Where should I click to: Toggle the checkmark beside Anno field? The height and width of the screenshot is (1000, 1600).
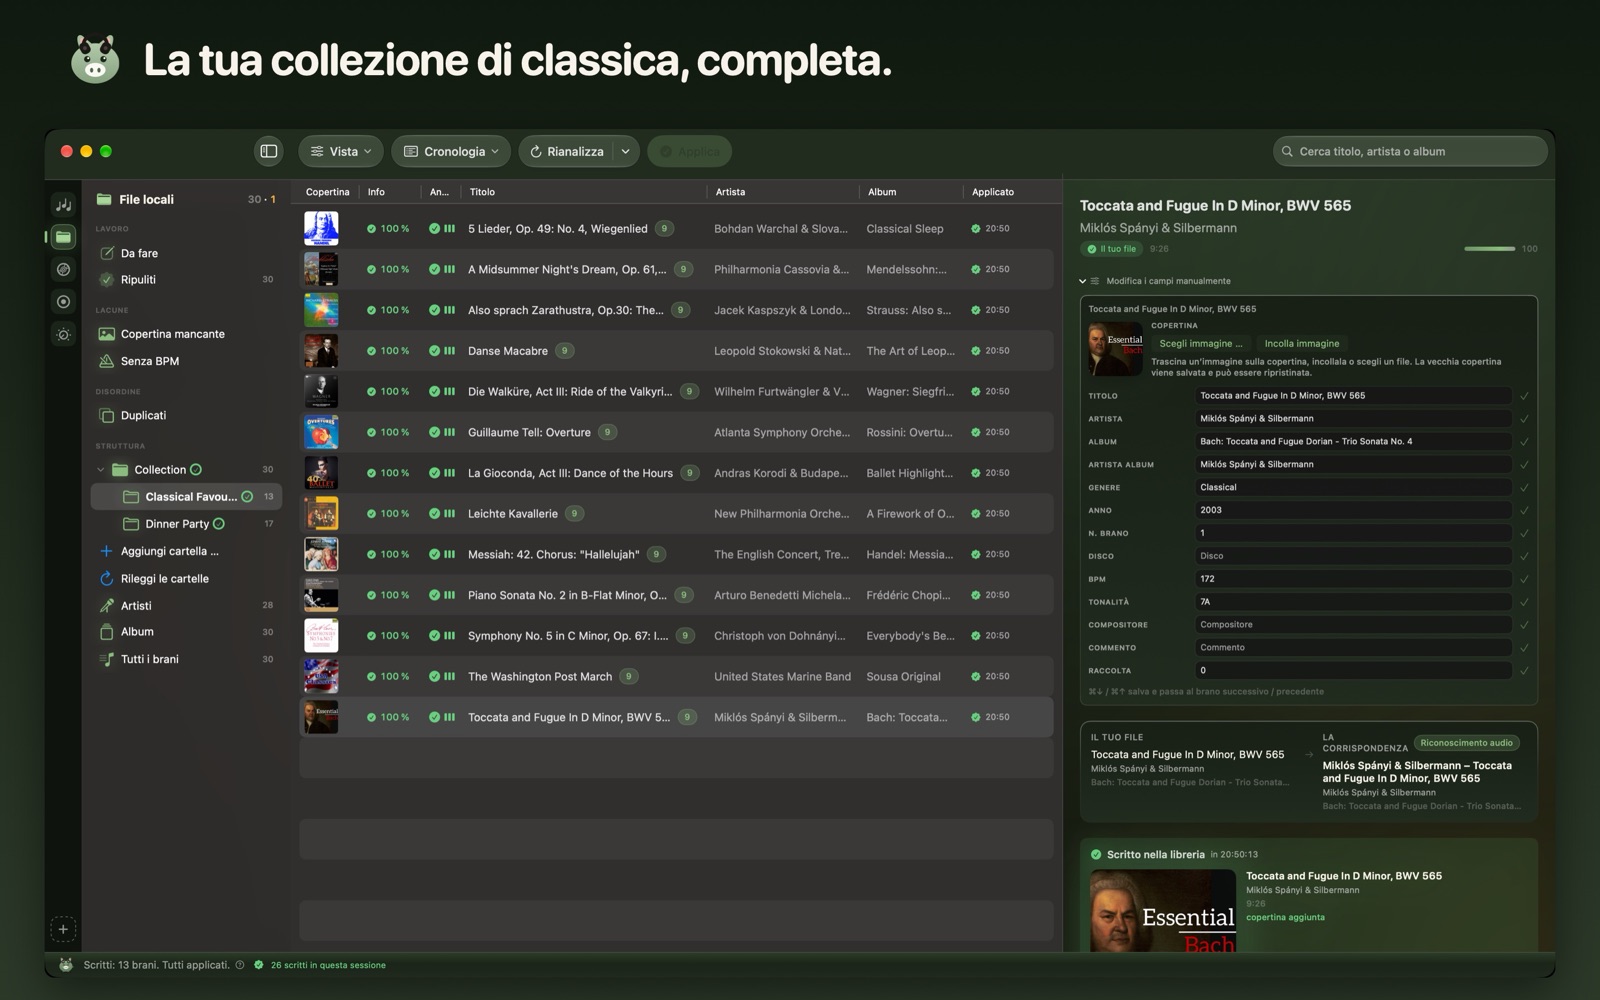1524,511
